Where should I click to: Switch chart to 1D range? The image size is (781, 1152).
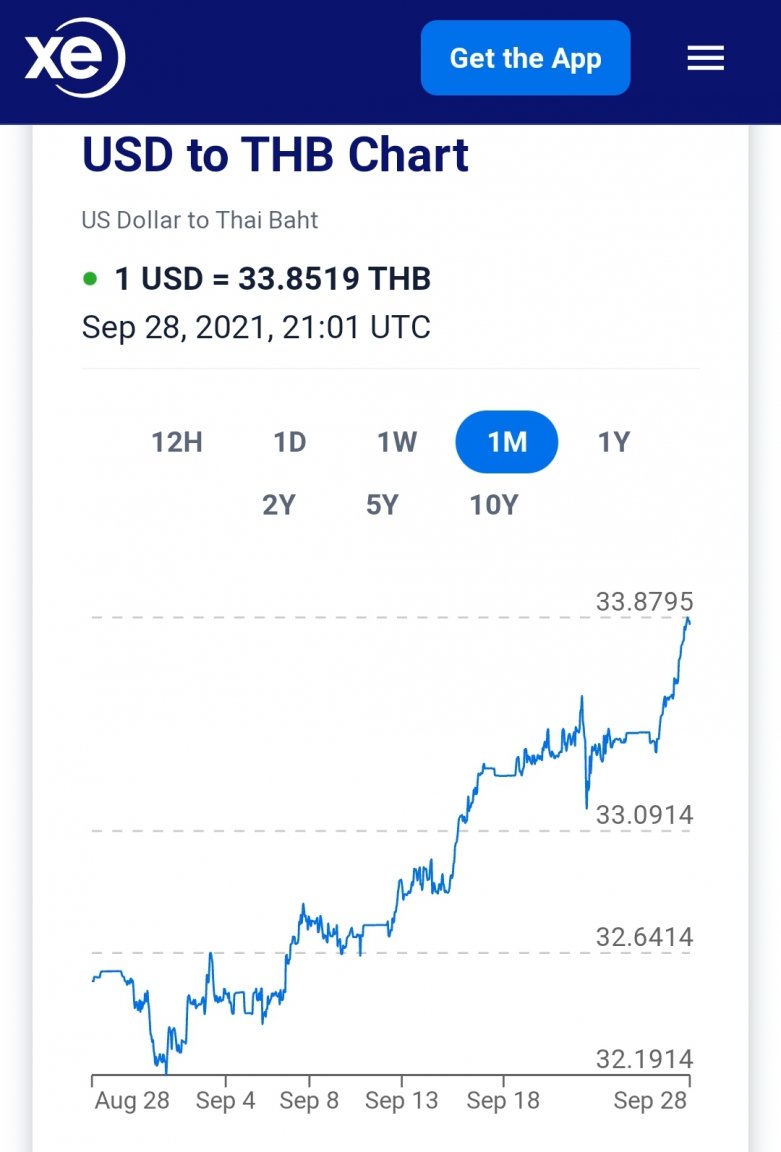290,442
